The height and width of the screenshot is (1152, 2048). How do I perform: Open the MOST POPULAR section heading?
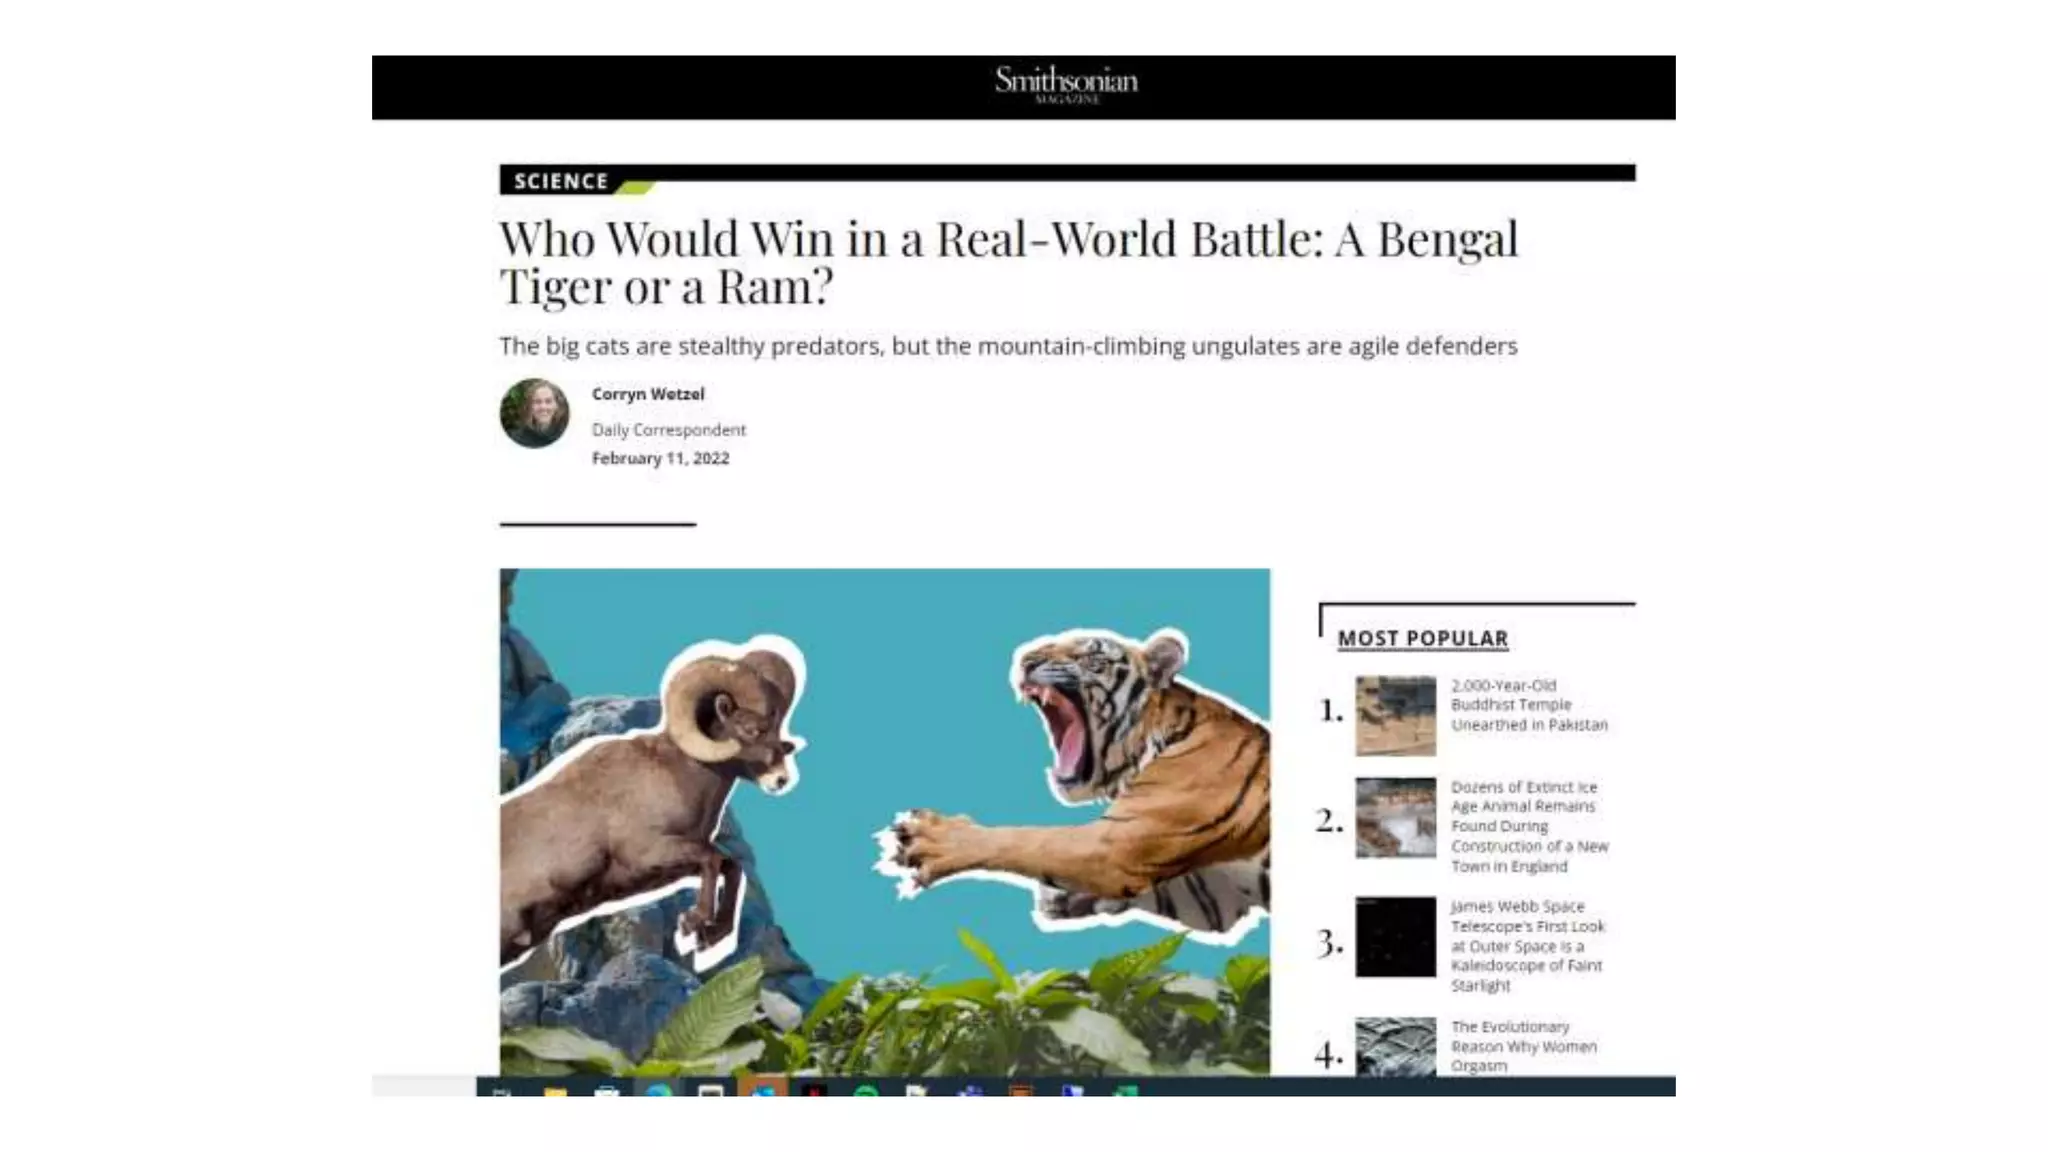[x=1422, y=638]
